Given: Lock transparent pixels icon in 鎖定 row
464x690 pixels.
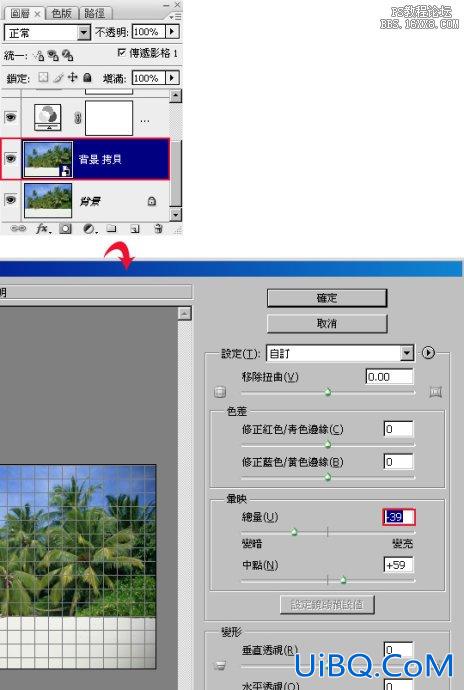Looking at the screenshot, I should click(43, 78).
